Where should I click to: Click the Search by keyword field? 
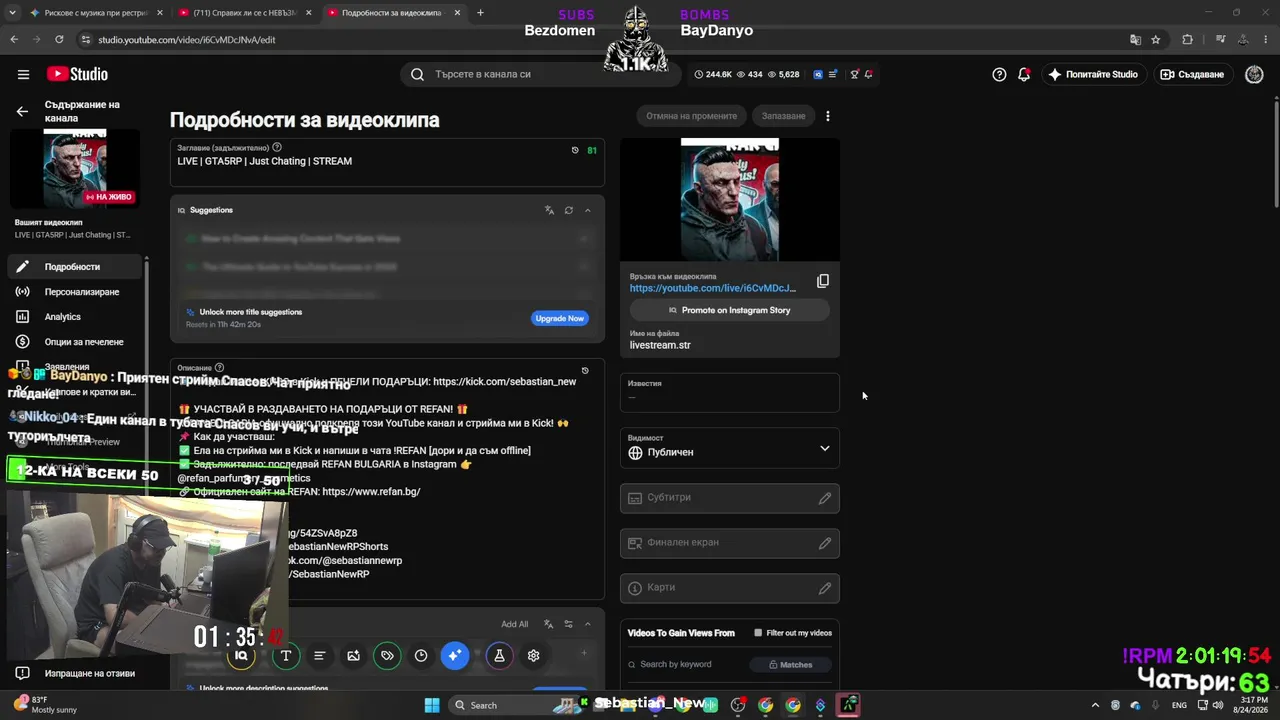(x=685, y=665)
